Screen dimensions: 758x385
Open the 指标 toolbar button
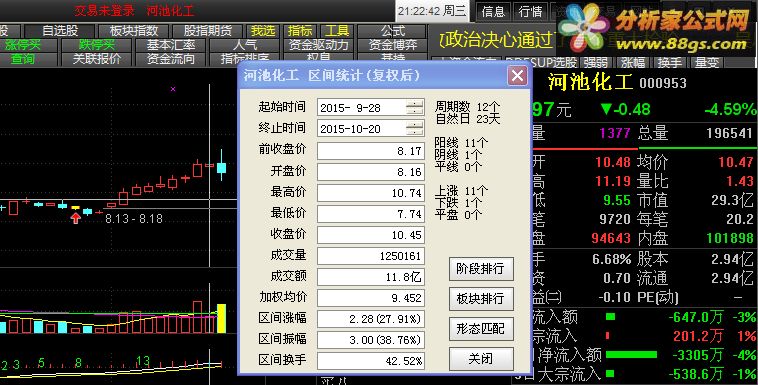[x=300, y=31]
